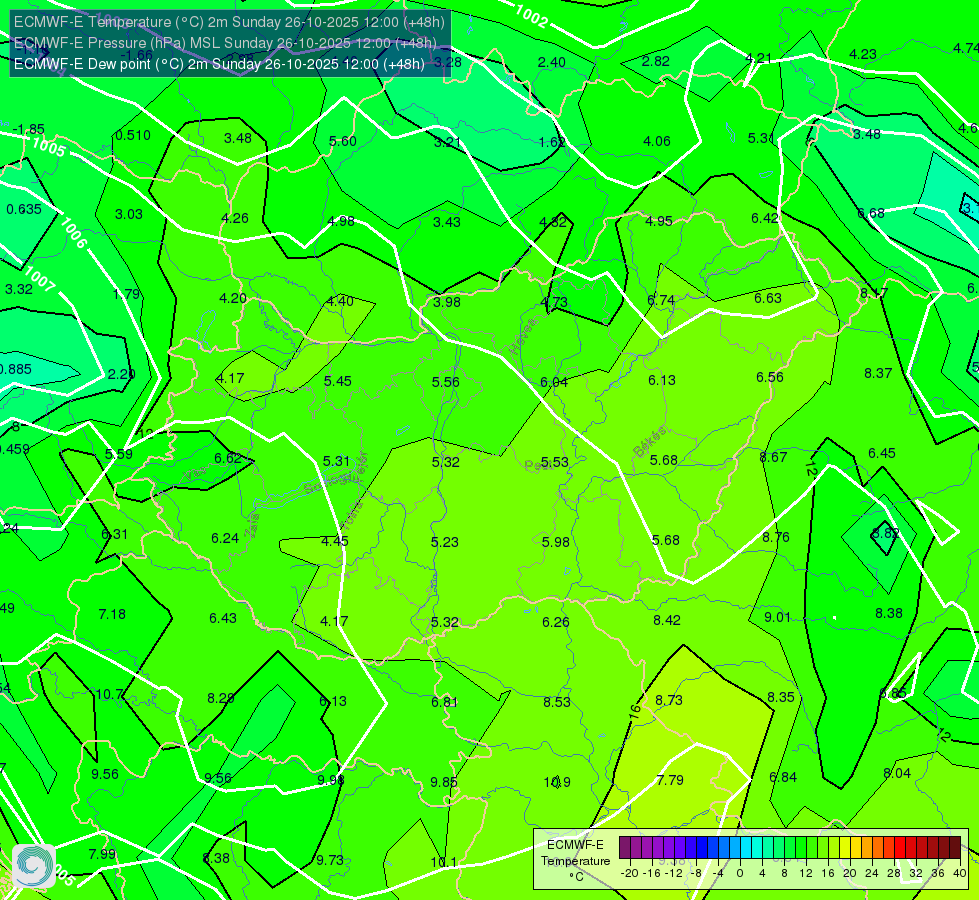
Task: Click the 6.56 grid value
Action: [x=770, y=377]
